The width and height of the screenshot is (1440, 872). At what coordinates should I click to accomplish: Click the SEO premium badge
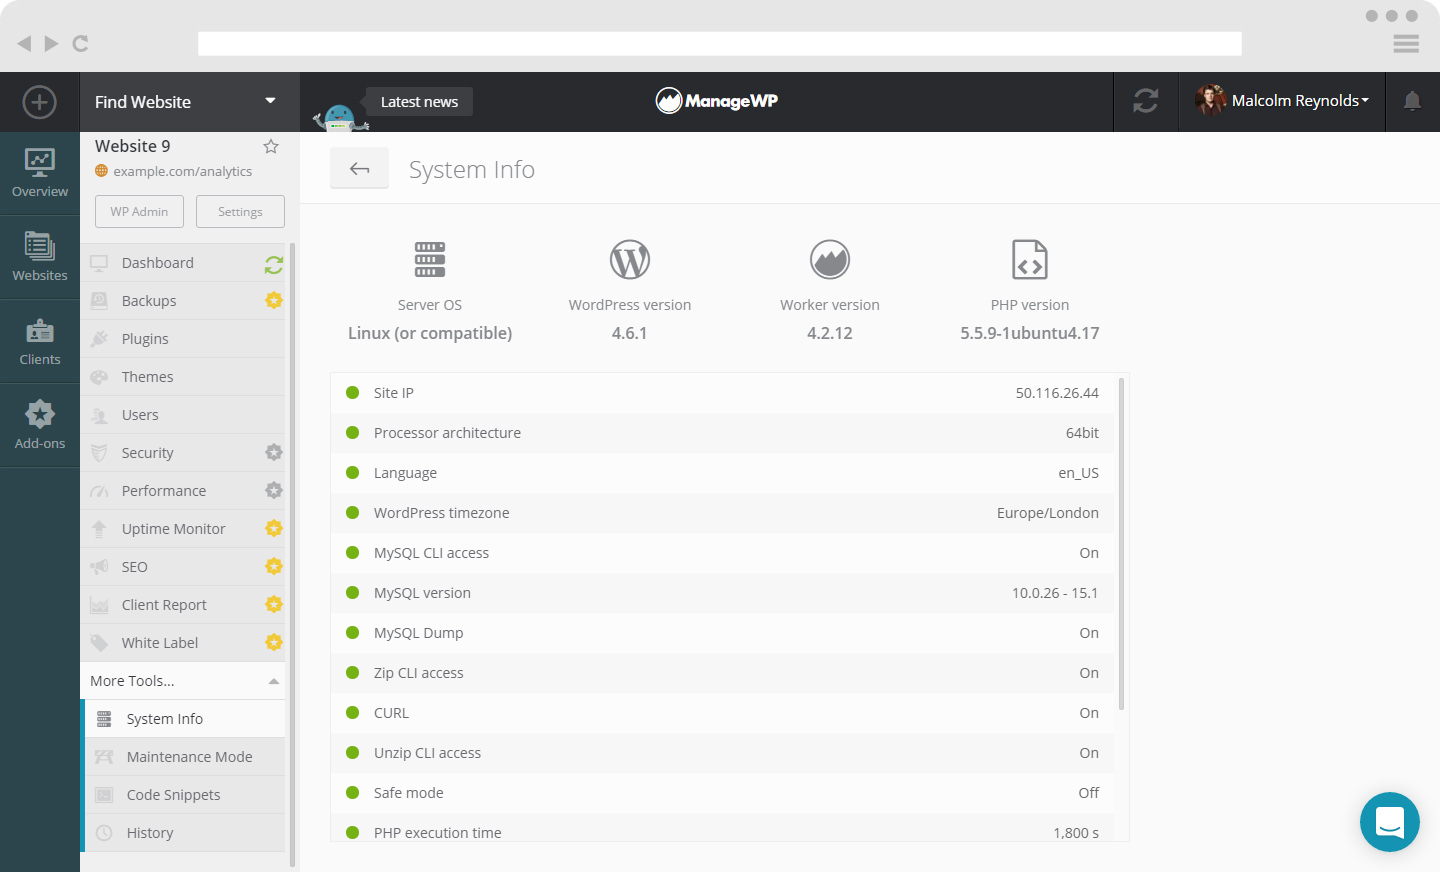pyautogui.click(x=274, y=566)
